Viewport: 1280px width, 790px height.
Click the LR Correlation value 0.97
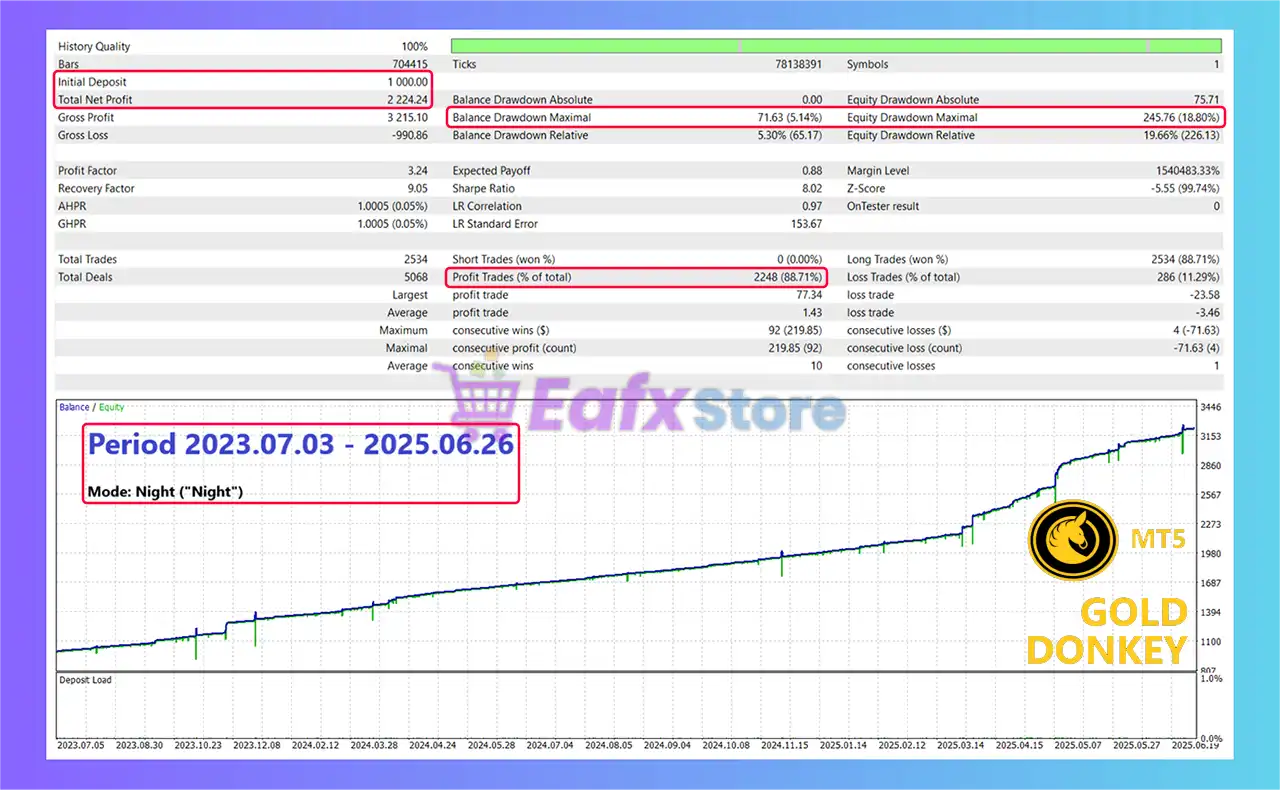pos(812,206)
